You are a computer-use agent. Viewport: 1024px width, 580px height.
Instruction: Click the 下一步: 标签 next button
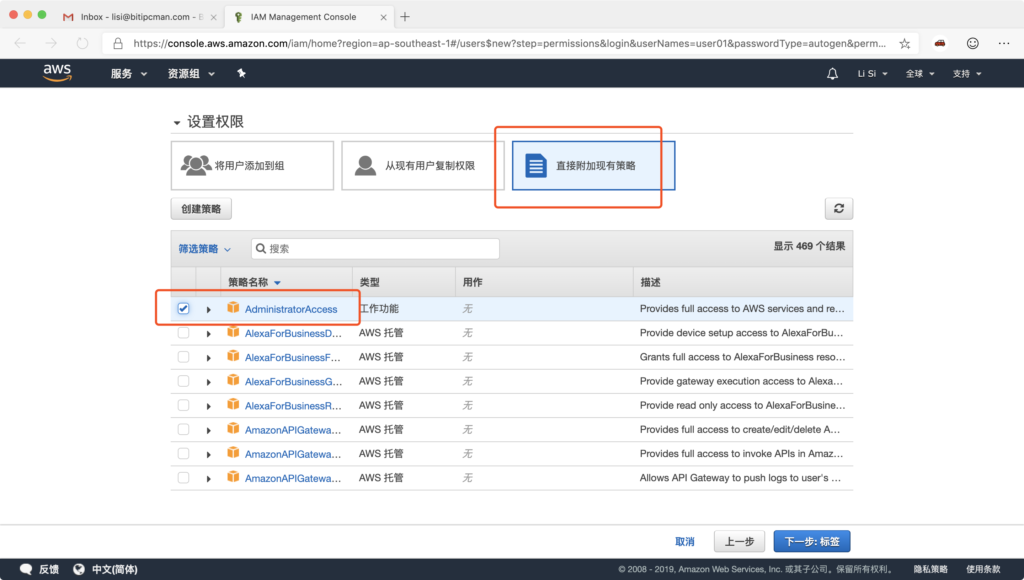(812, 541)
